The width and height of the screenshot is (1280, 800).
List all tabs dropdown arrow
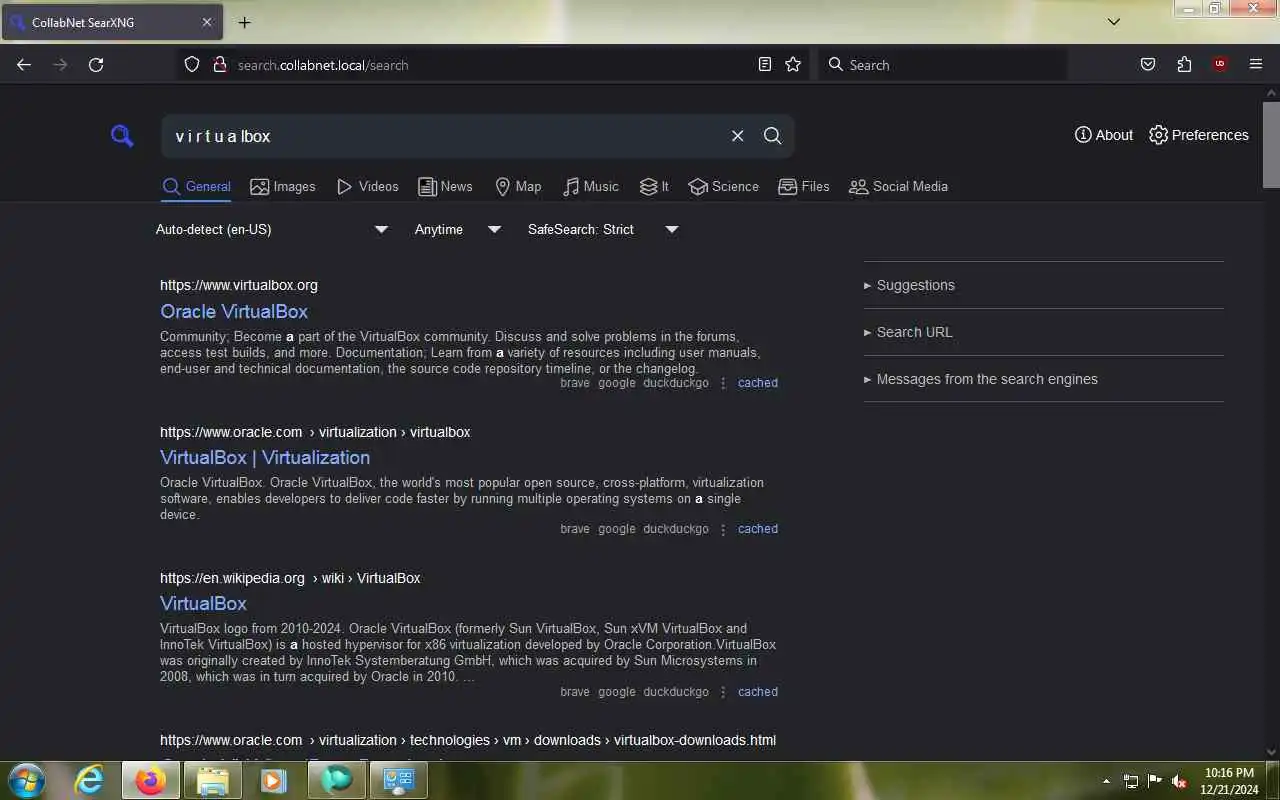(x=1114, y=22)
